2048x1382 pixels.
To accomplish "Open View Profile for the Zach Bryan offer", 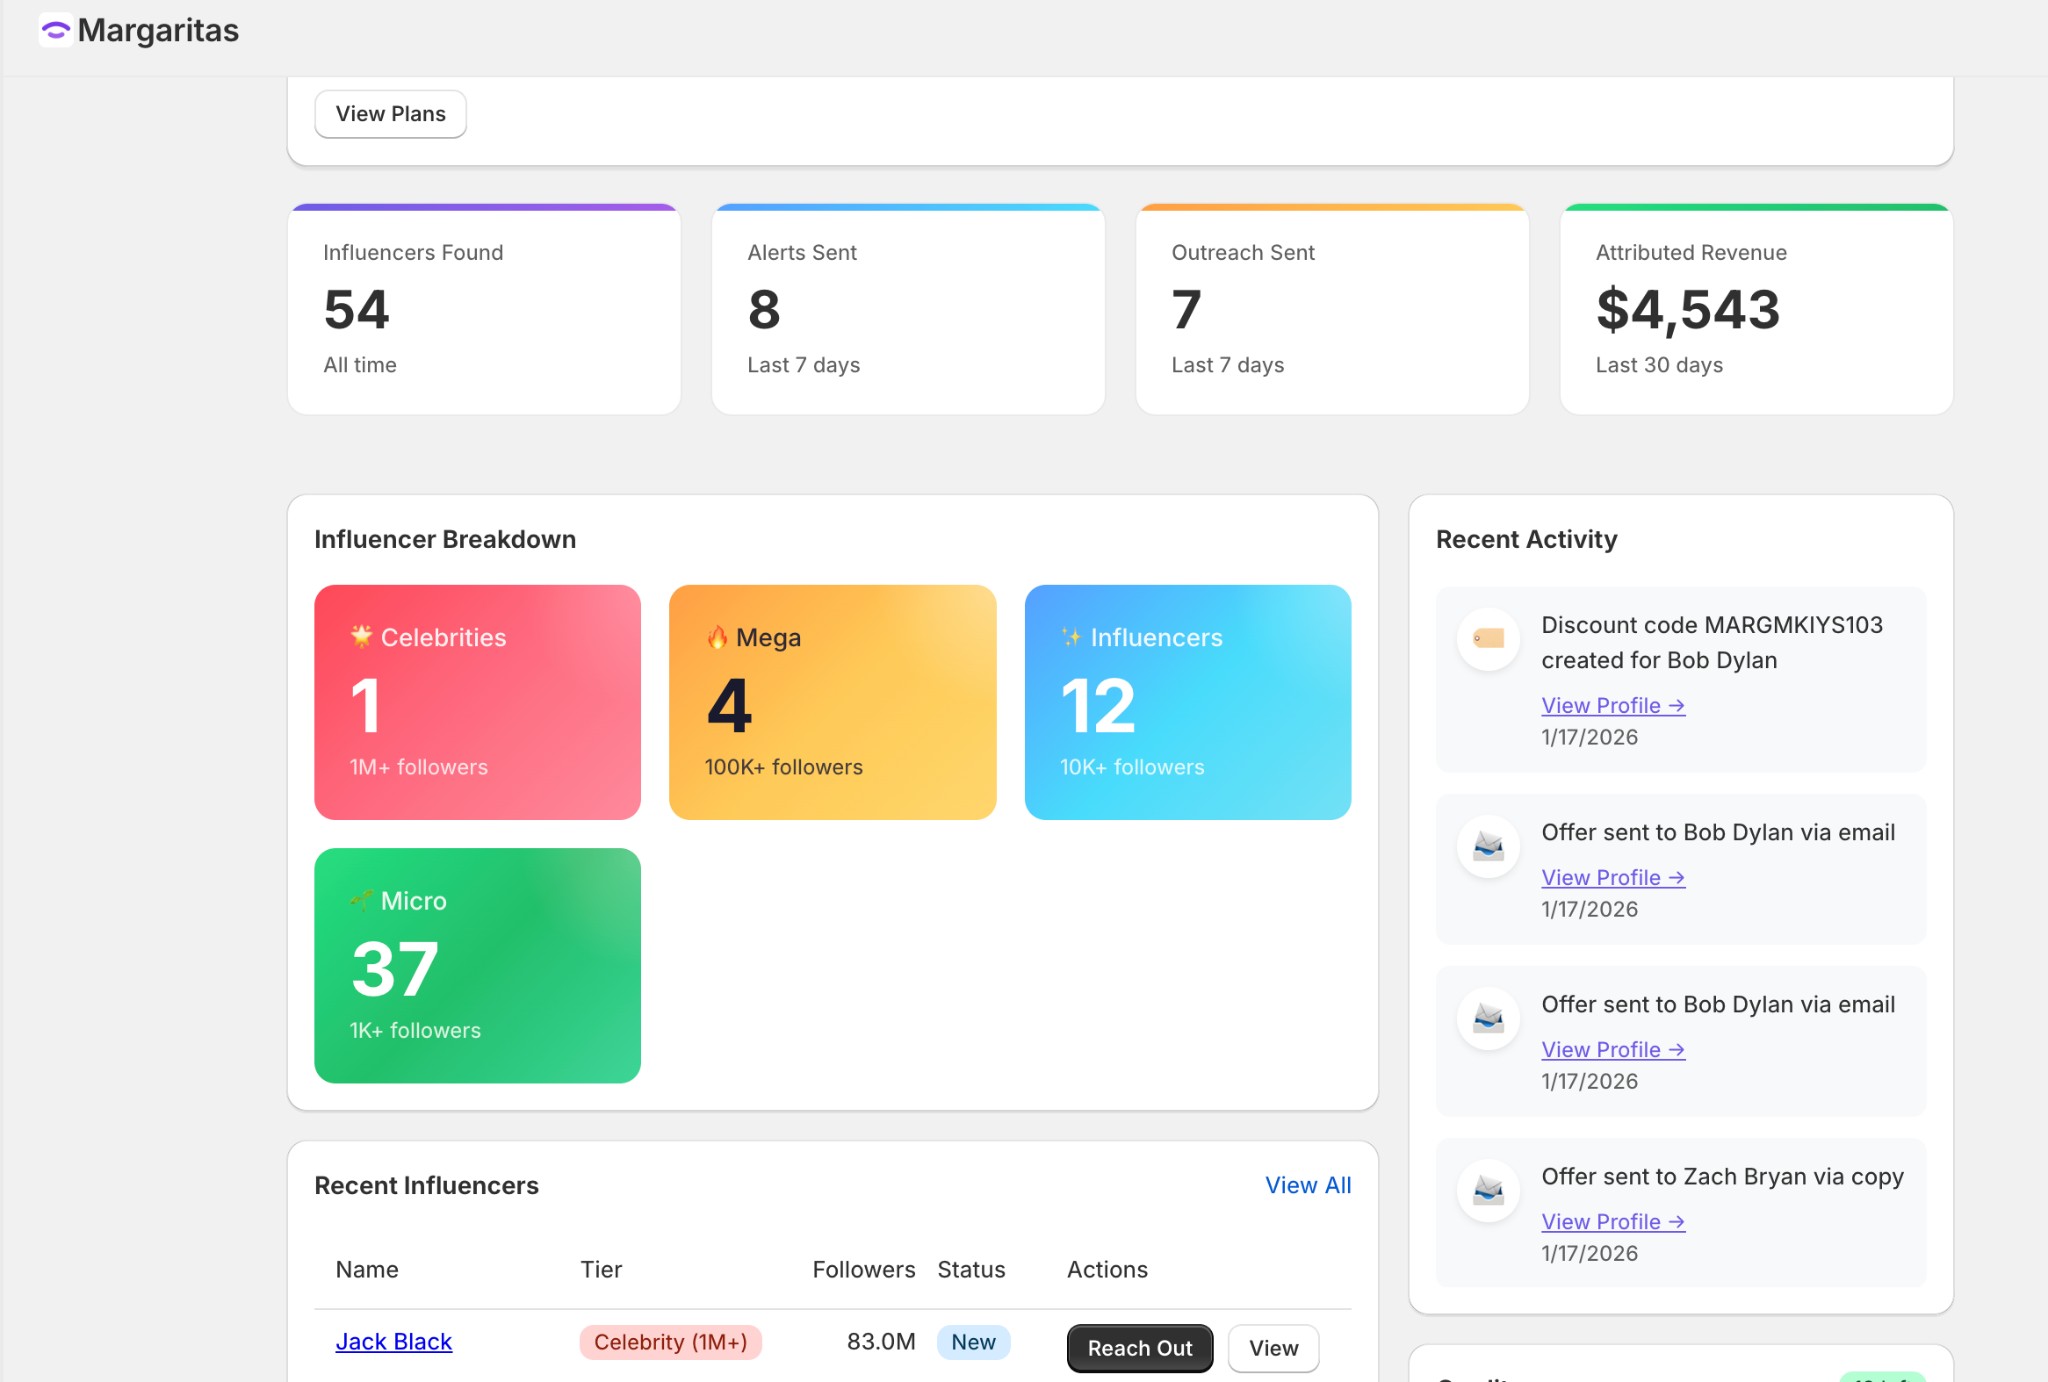I will (1612, 1221).
